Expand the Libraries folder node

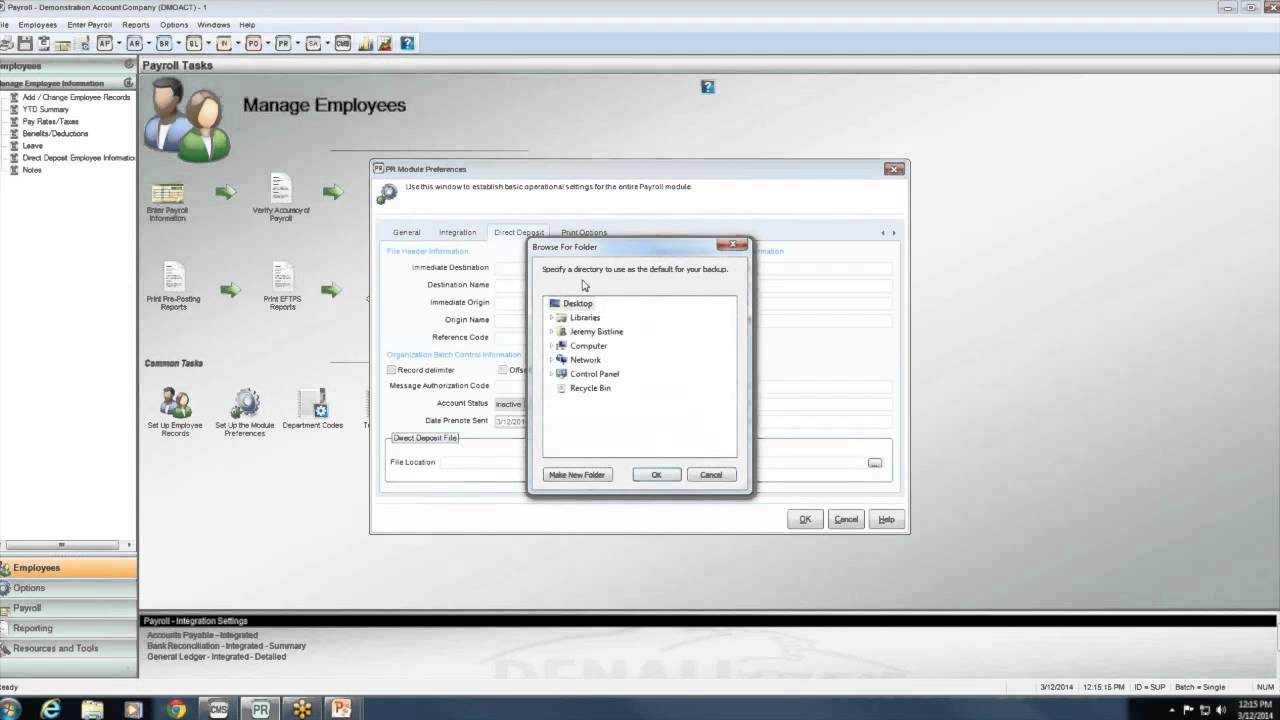[x=551, y=317]
